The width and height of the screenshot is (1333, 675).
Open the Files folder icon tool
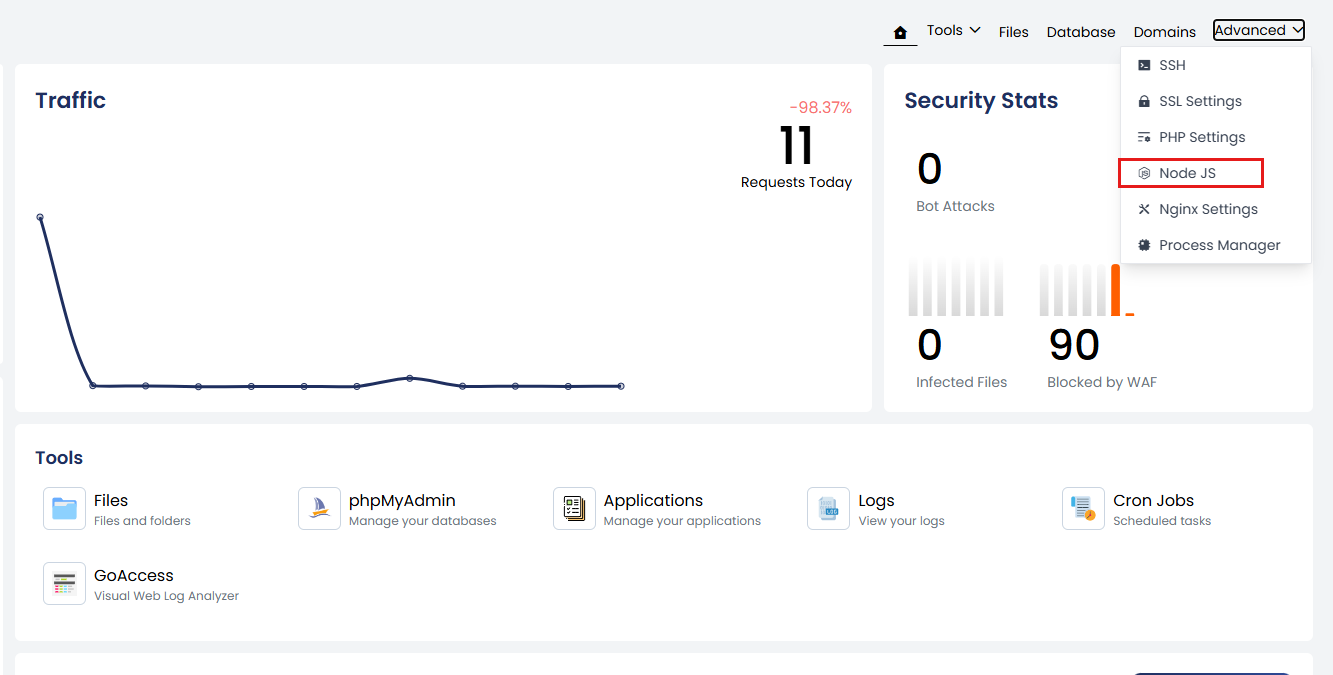point(65,508)
